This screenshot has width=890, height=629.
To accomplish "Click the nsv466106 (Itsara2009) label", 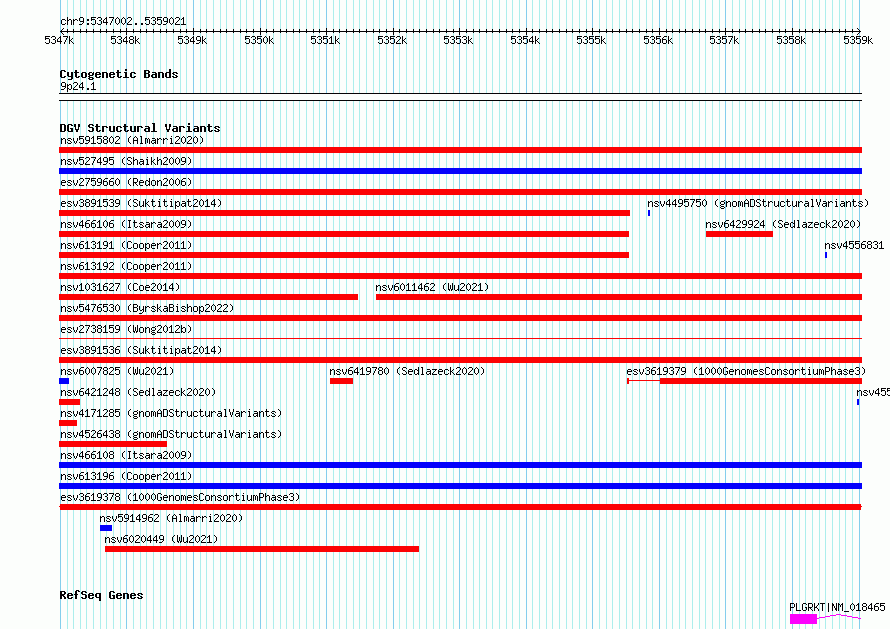I will (126, 224).
